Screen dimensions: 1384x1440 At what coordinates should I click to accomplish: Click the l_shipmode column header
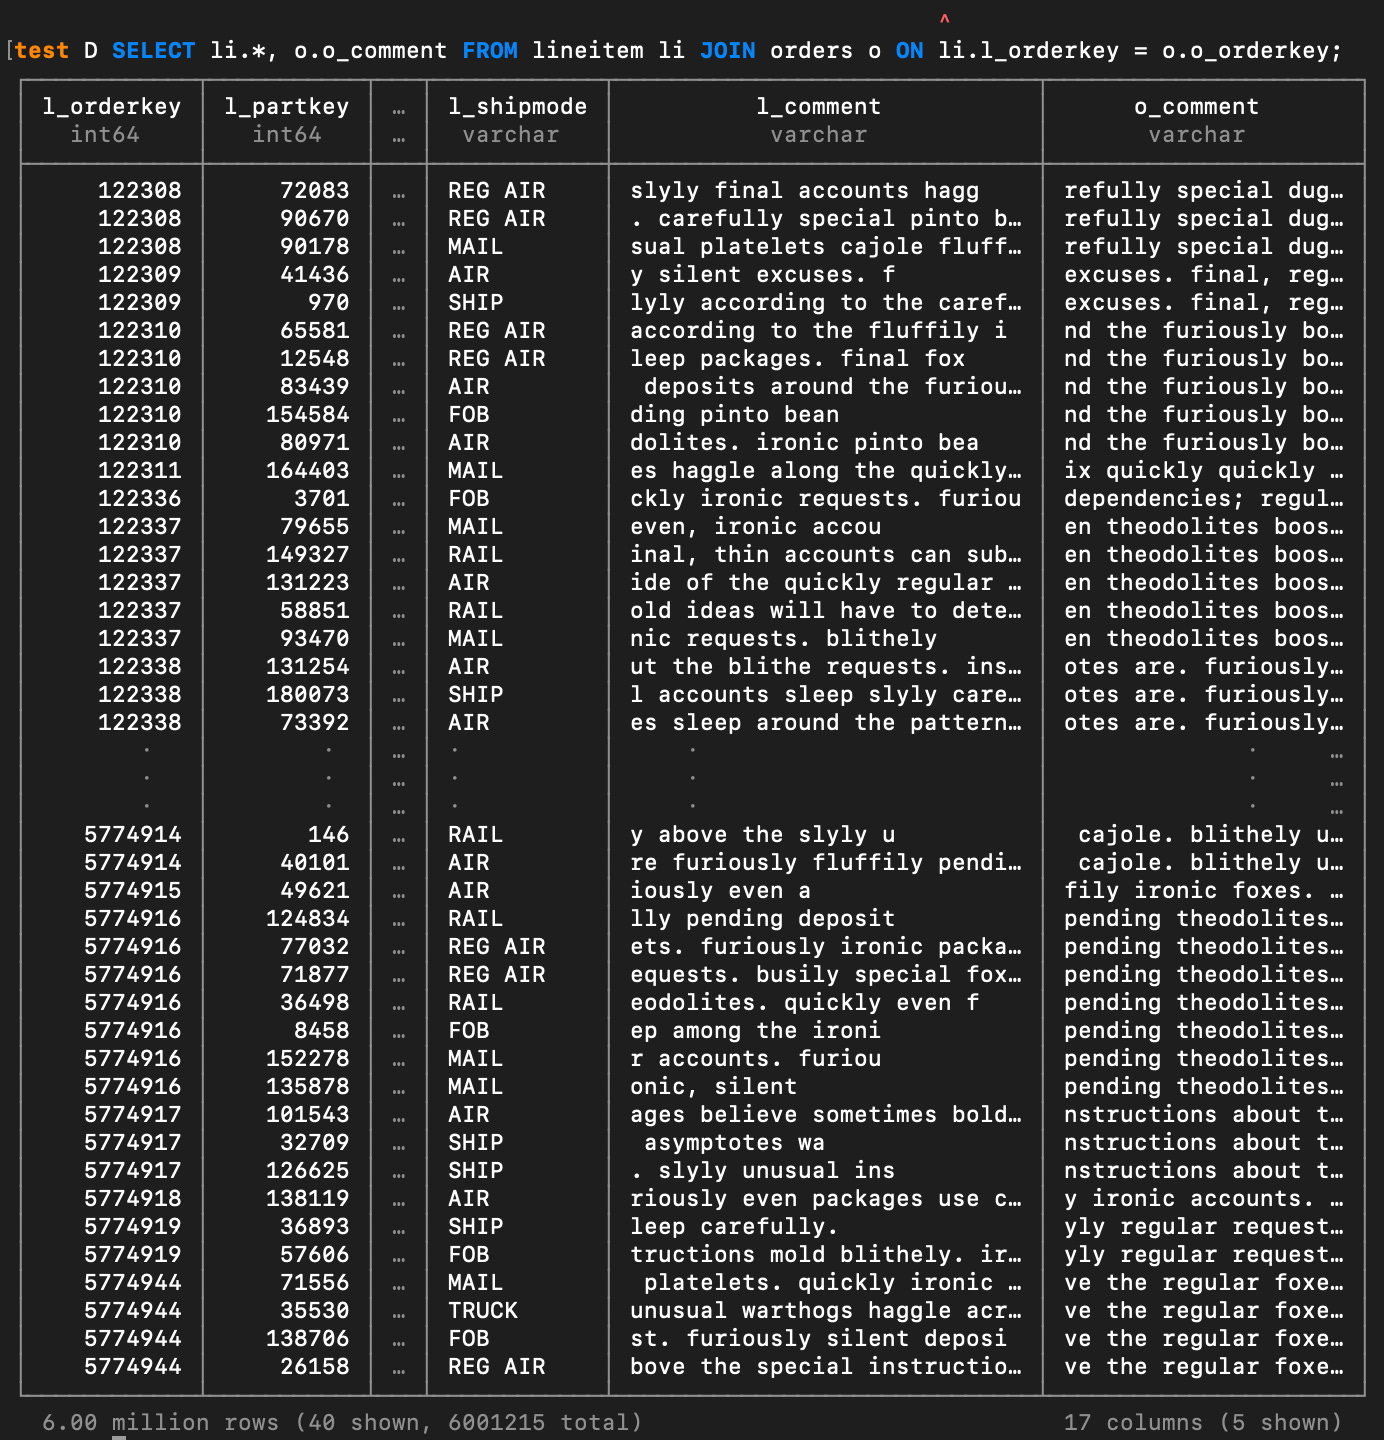(517, 107)
